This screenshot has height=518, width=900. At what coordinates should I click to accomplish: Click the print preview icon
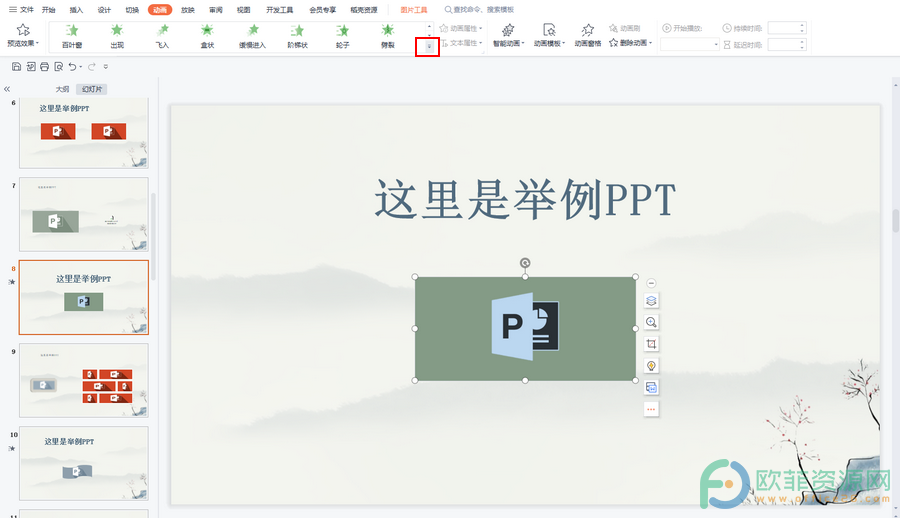tap(59, 67)
